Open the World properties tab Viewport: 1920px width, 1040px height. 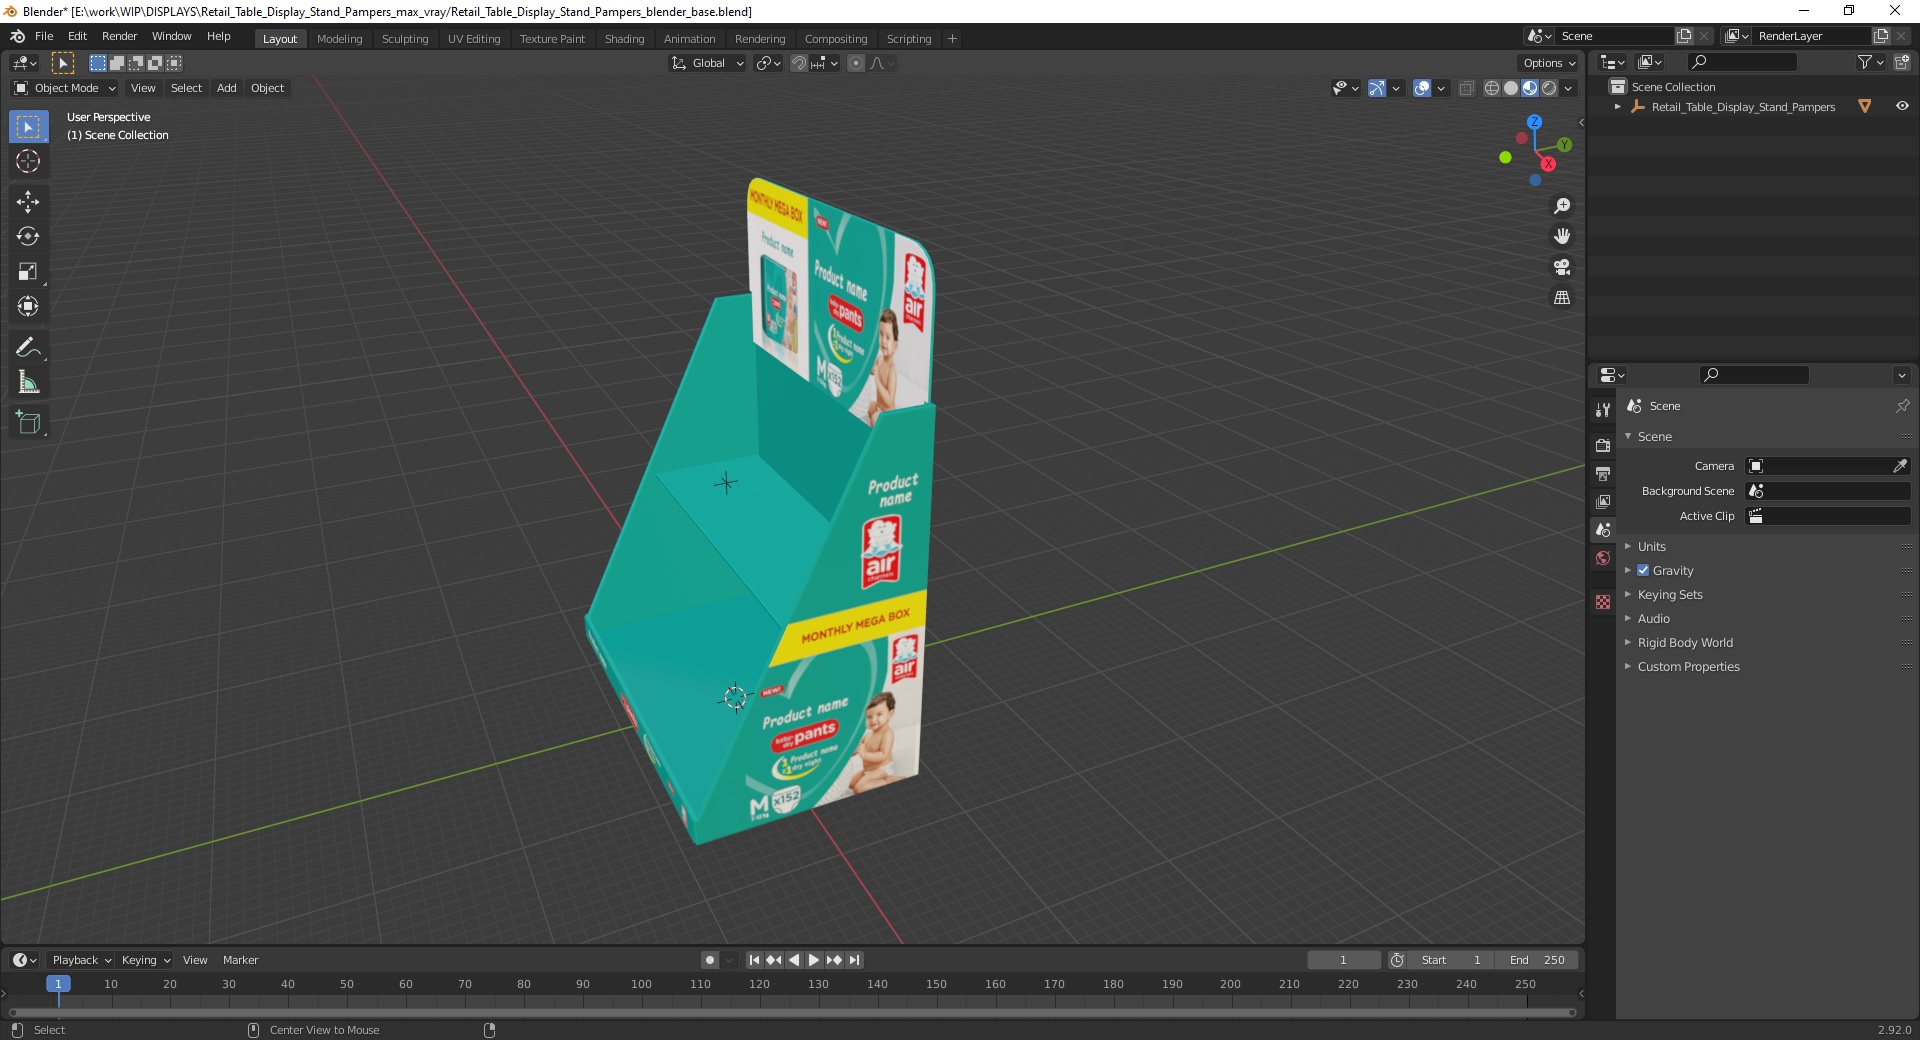tap(1603, 558)
